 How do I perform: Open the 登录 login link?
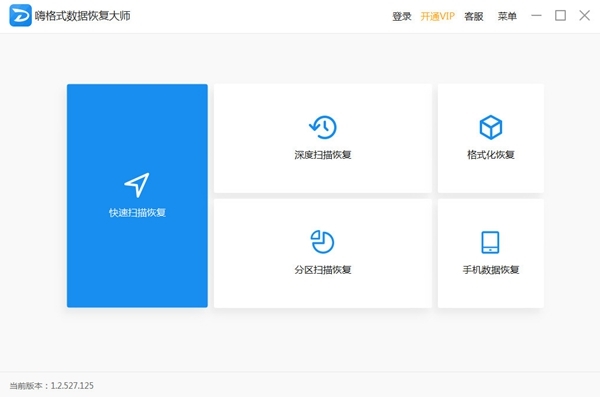coord(401,16)
